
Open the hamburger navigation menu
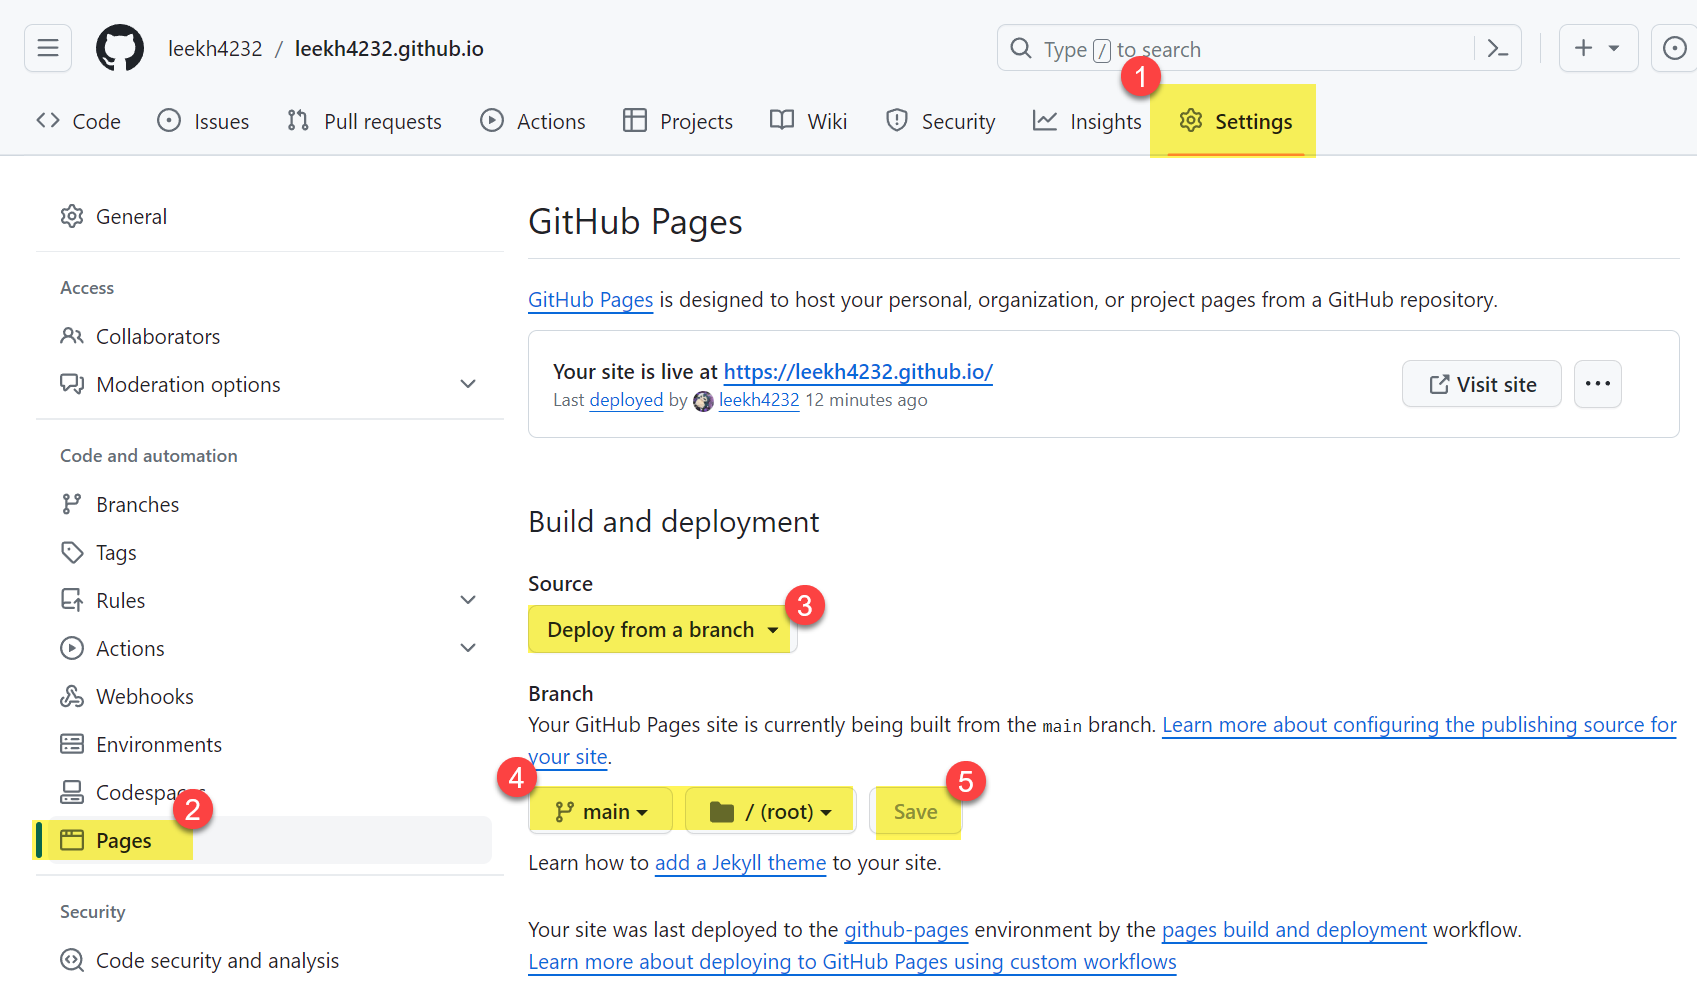point(48,48)
